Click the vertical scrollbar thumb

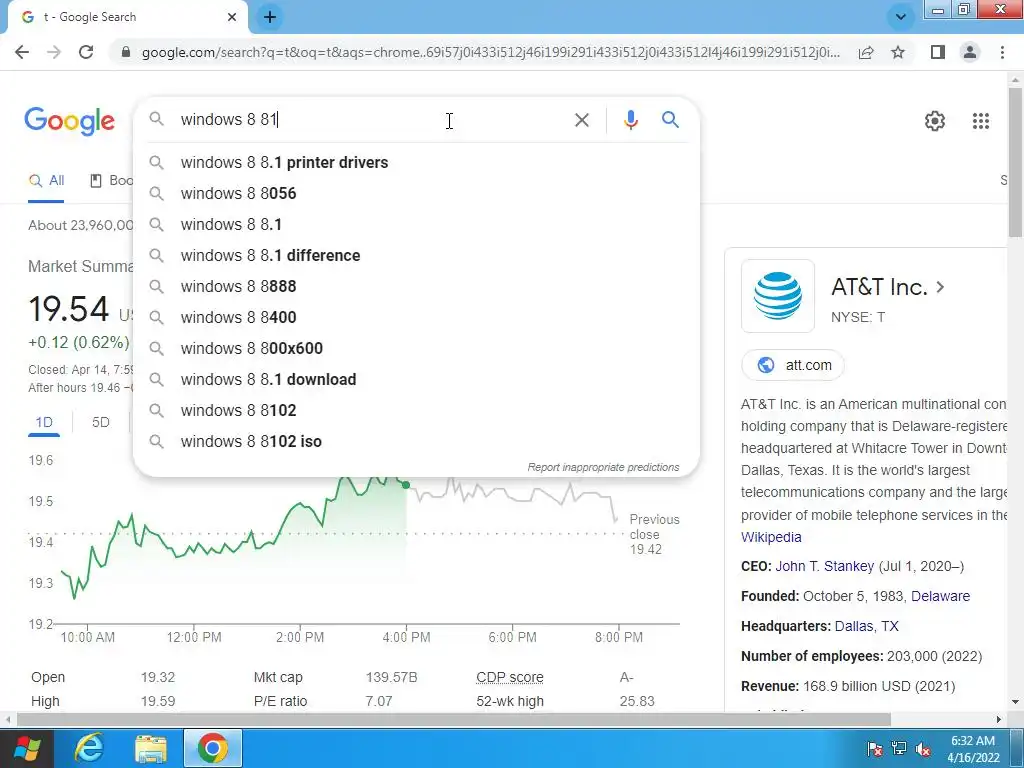click(1015, 161)
